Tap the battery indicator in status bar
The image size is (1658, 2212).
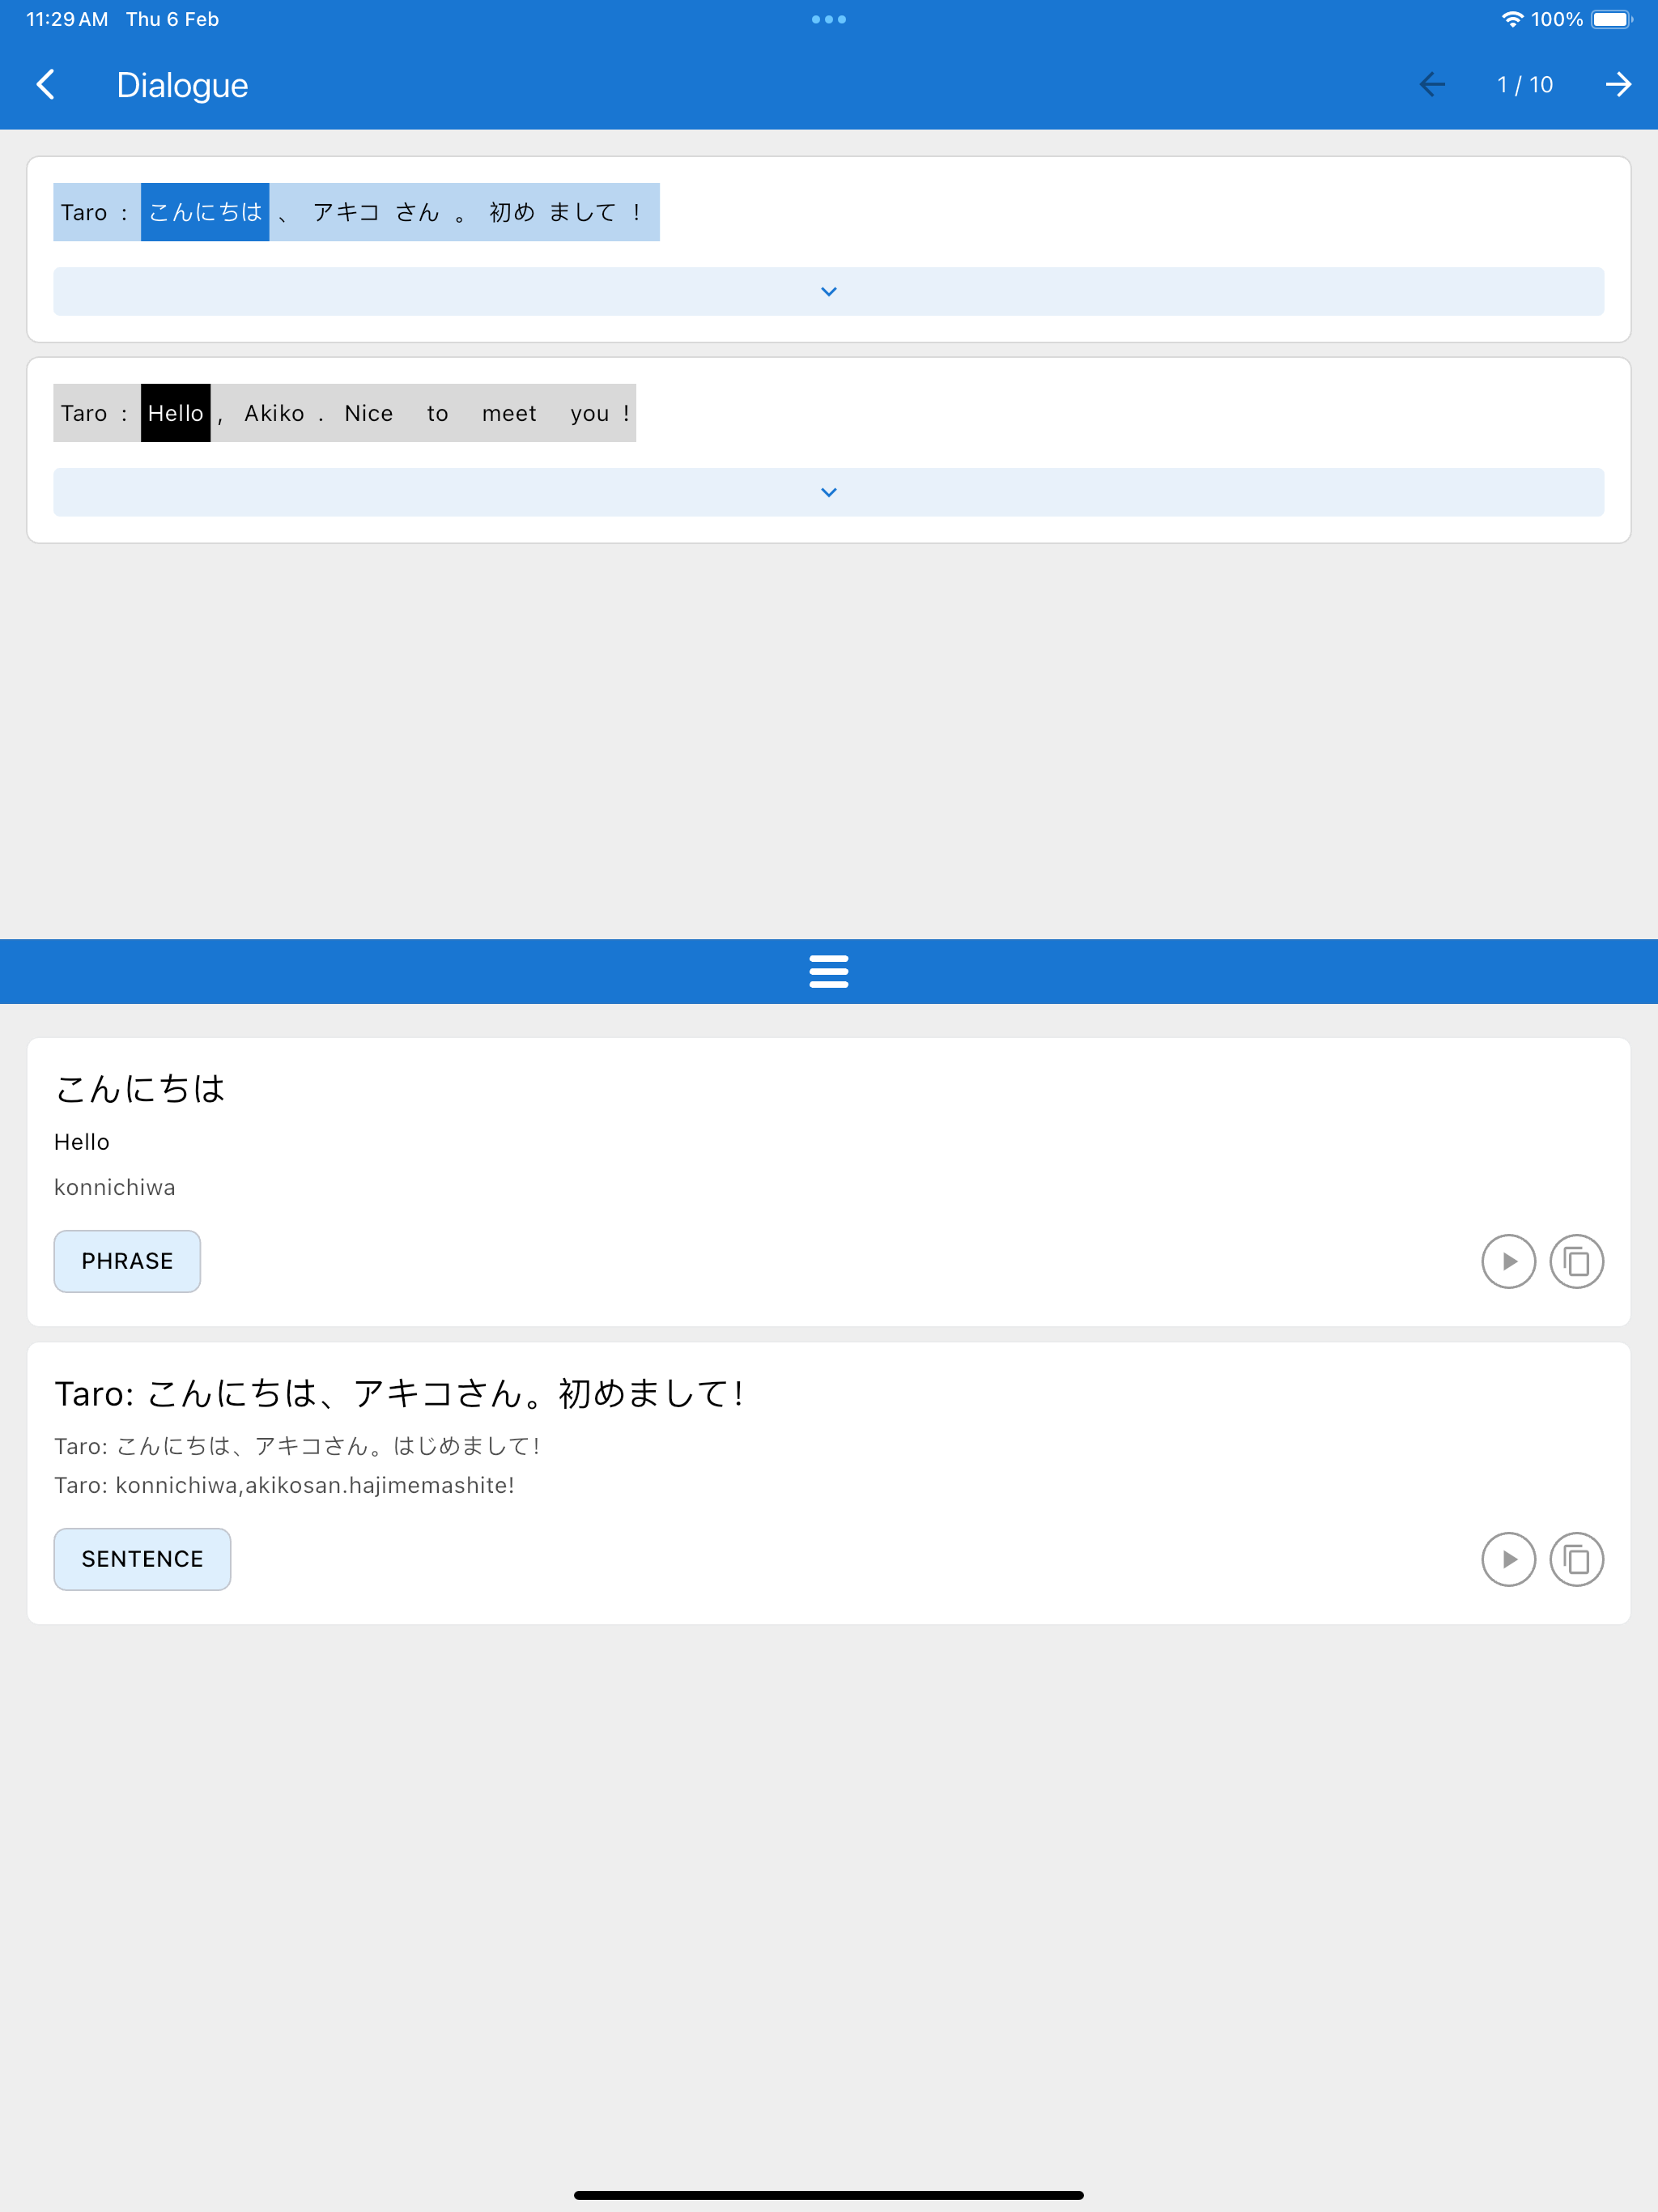1612,19
